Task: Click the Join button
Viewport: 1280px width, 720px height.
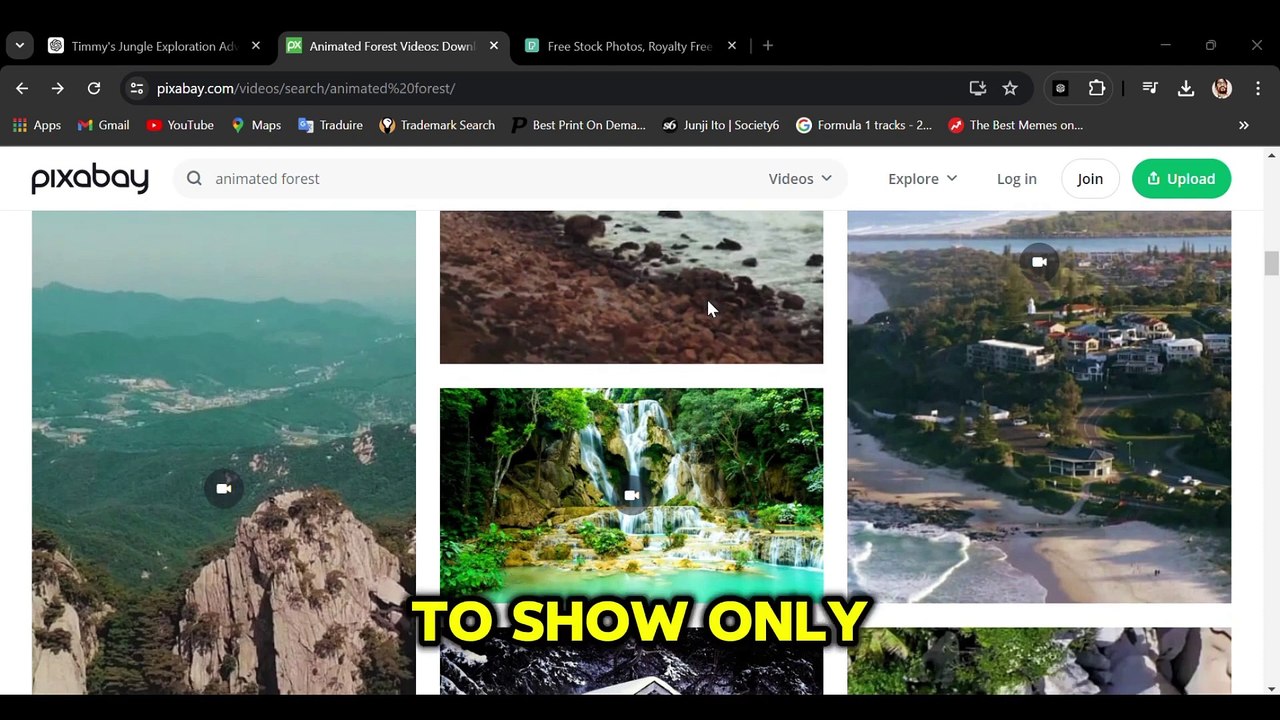Action: coord(1090,178)
